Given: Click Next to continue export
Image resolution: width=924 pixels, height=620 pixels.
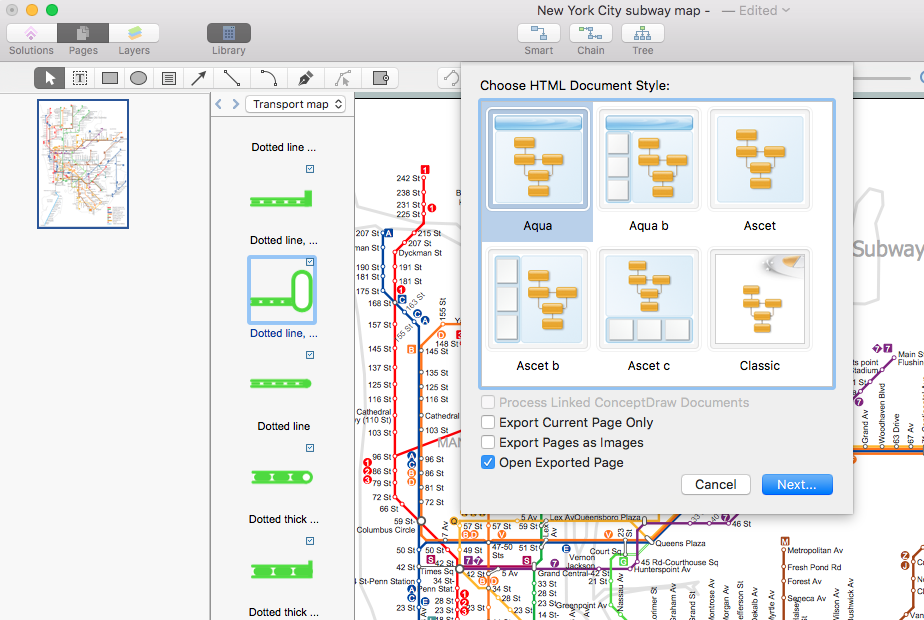Looking at the screenshot, I should 797,484.
